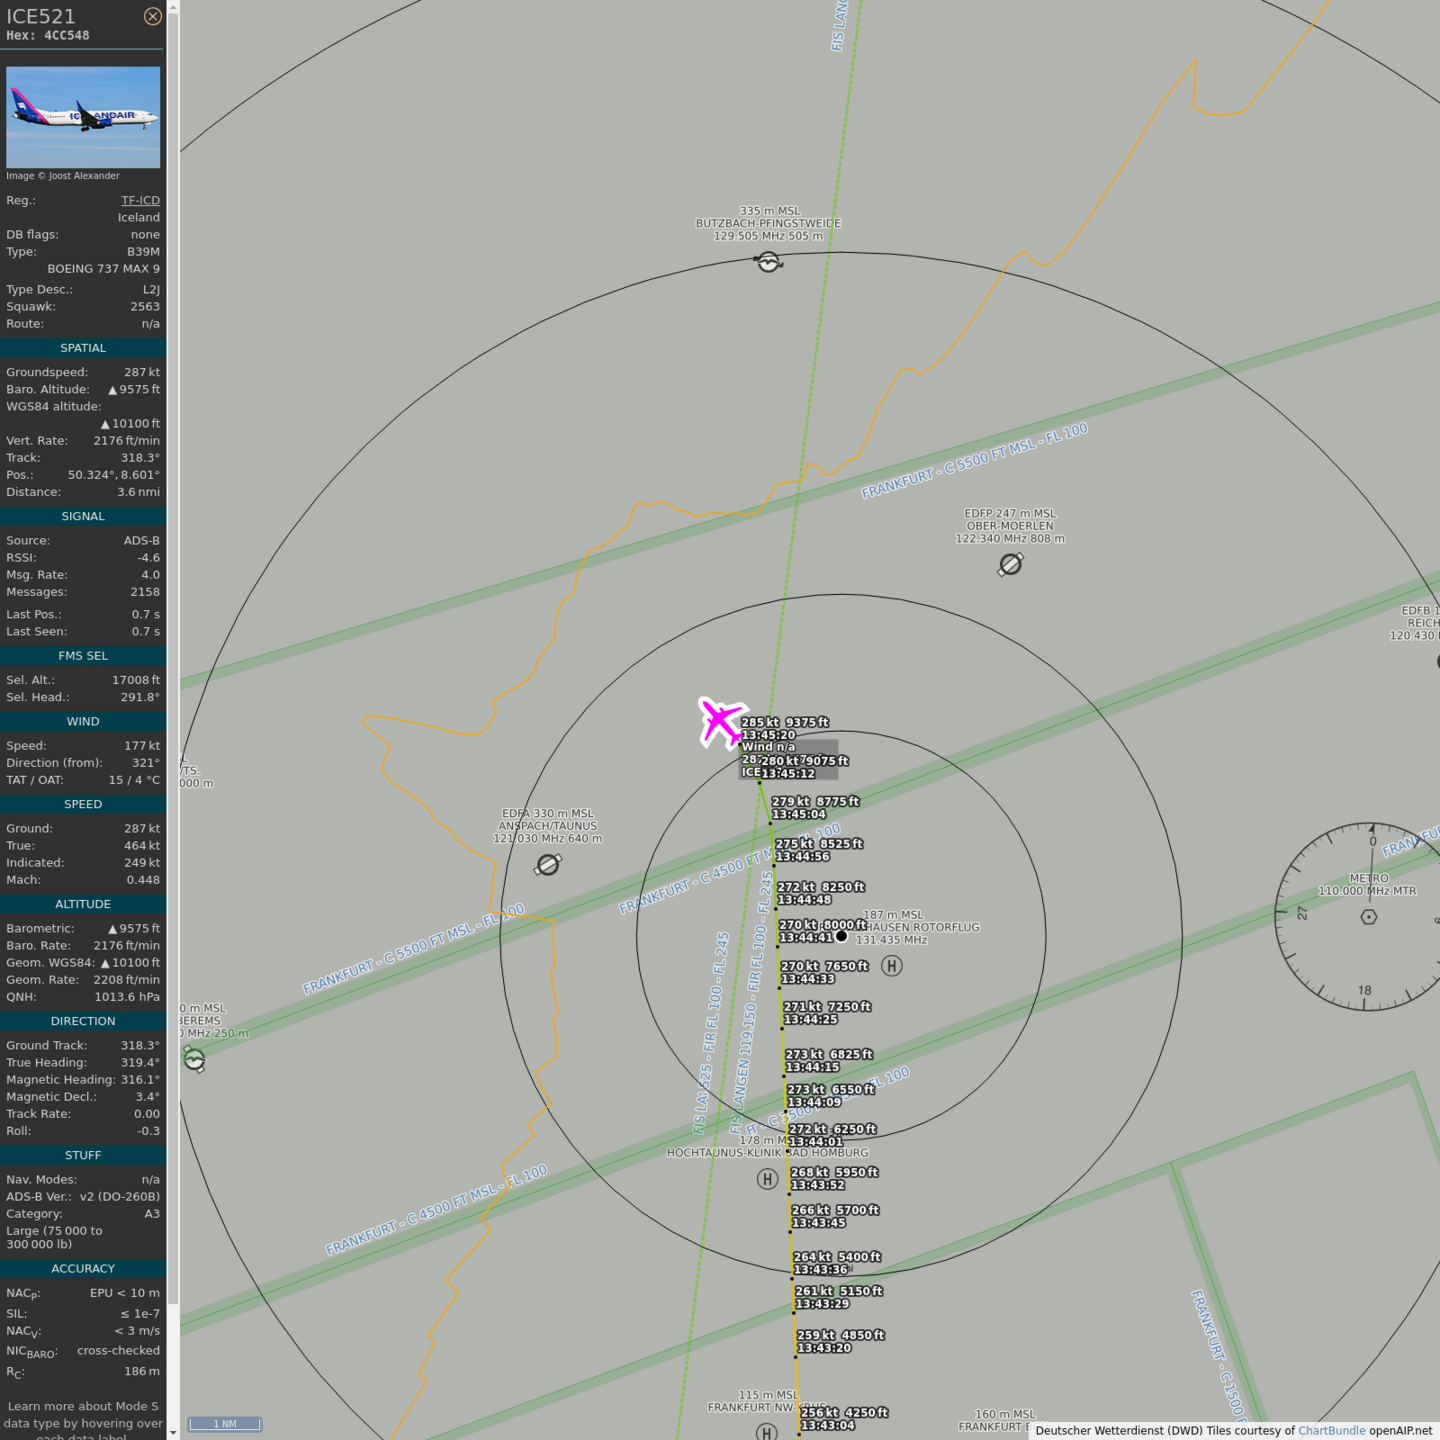Click the Ober-Moerlen EDFP airfield symbol

pos(1010,565)
